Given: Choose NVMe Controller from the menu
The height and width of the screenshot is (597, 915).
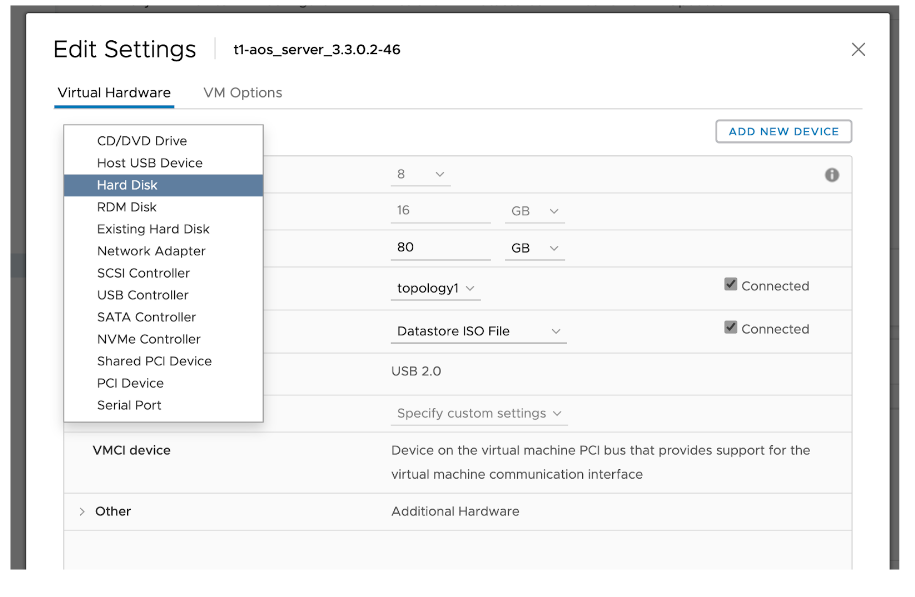Looking at the screenshot, I should [148, 339].
